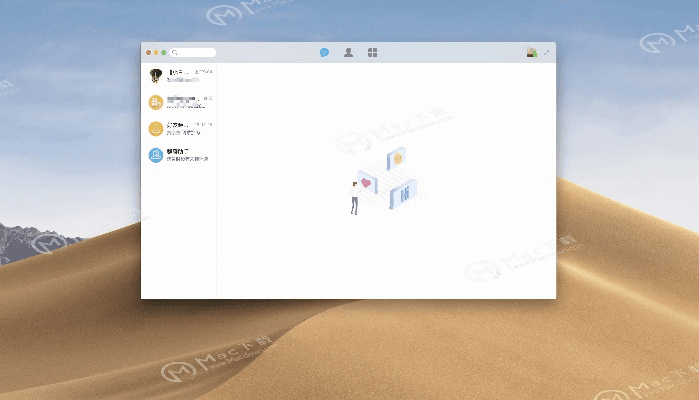
Task: Click the green zoom window button
Action: [164, 53]
